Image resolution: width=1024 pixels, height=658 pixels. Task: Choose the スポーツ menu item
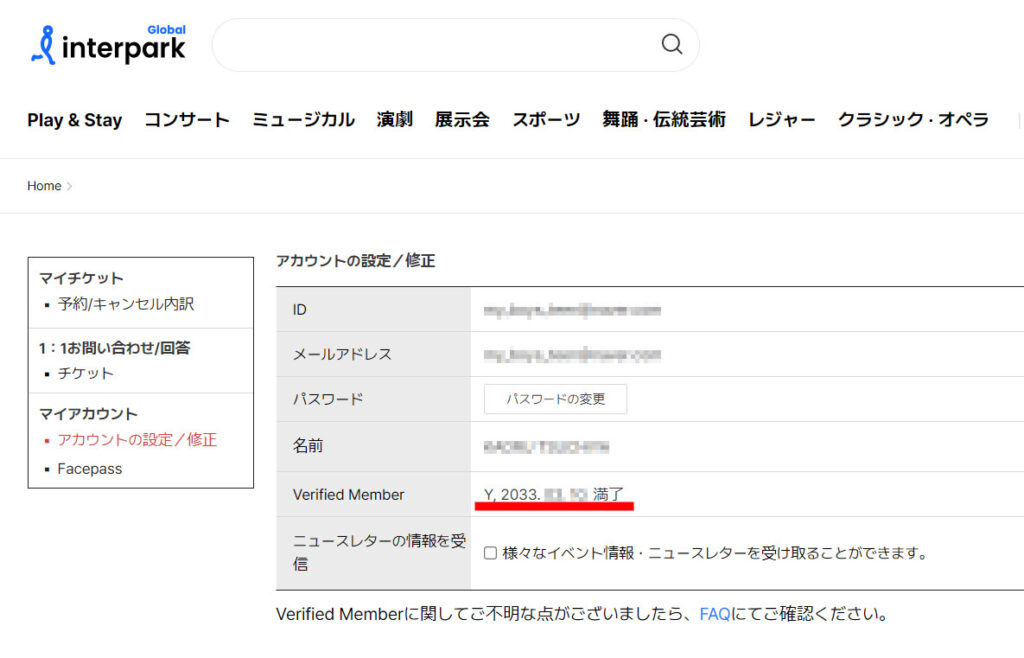pos(546,119)
